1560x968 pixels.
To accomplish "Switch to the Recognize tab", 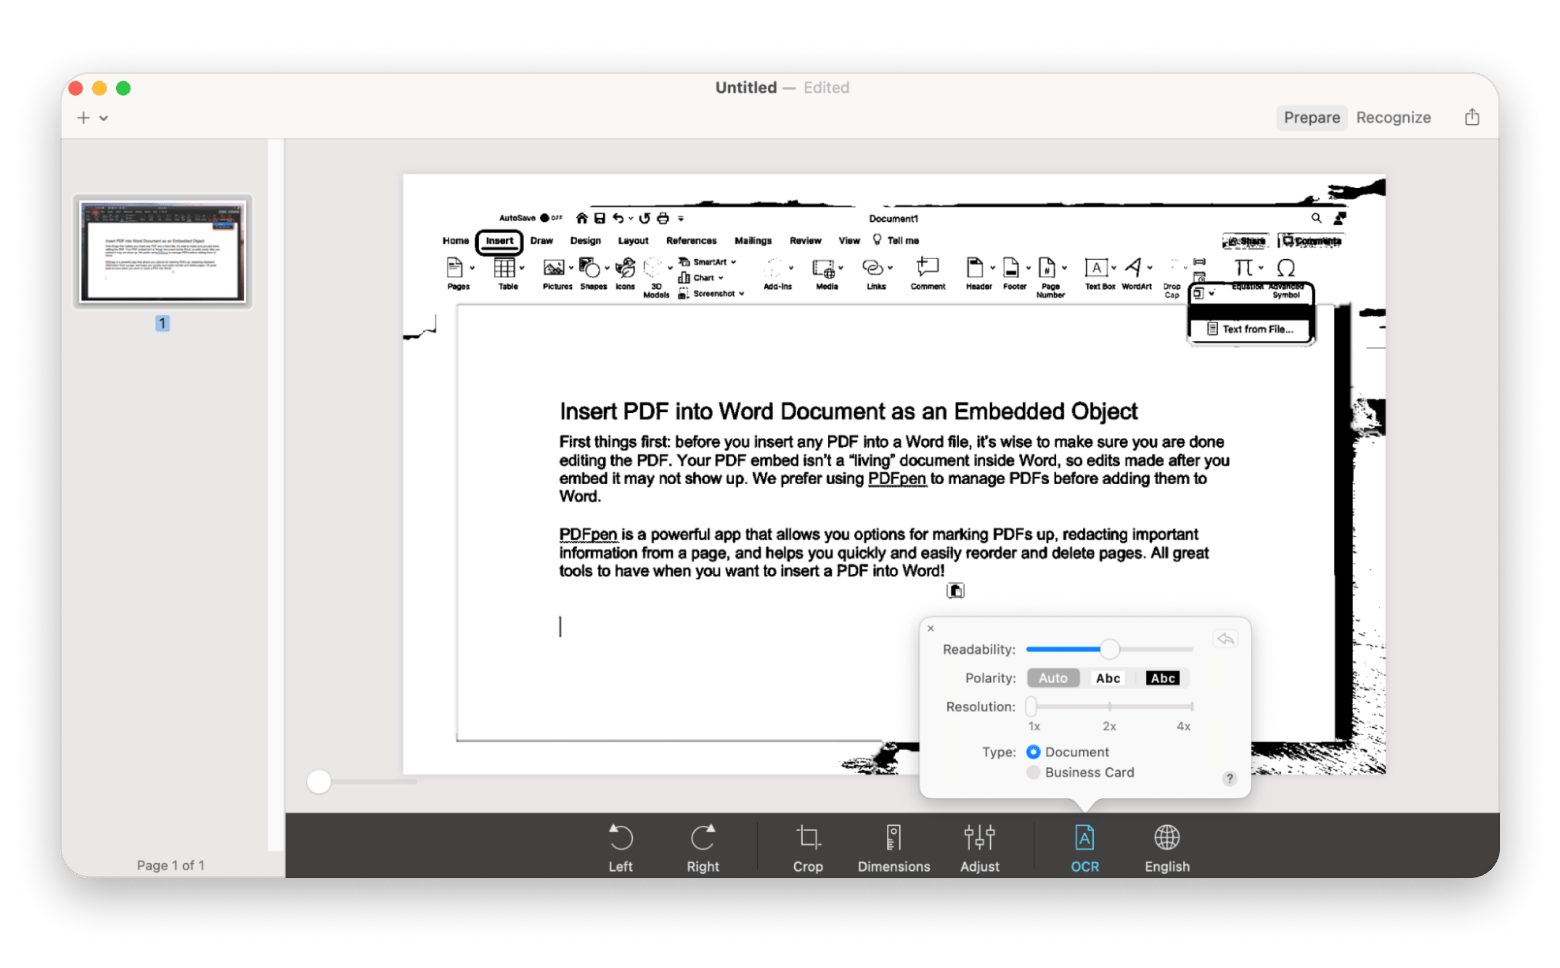I will tap(1393, 117).
